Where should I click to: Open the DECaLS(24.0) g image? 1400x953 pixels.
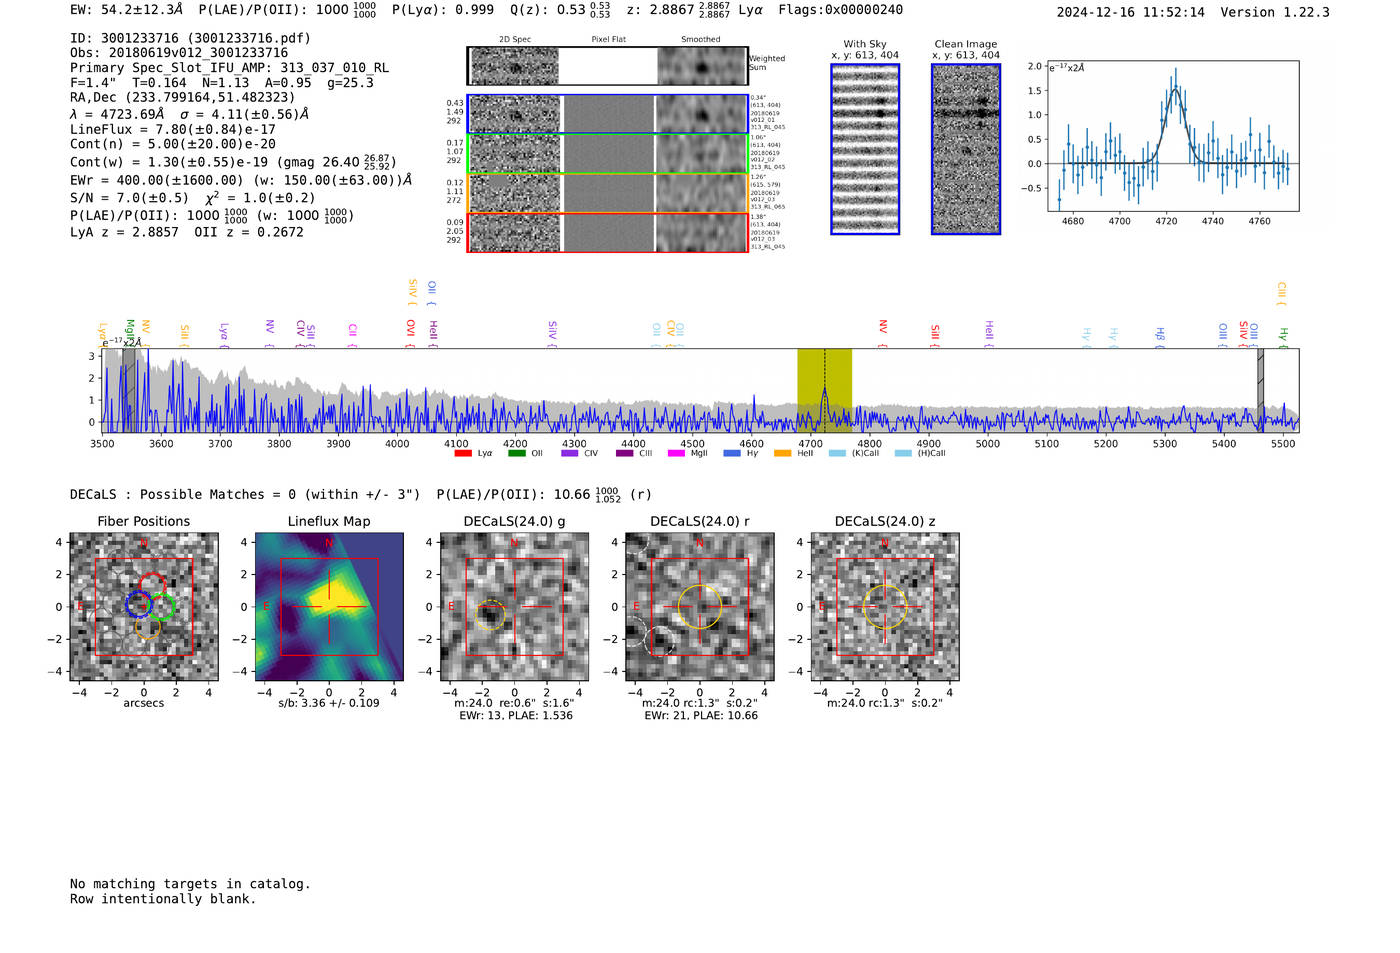pos(515,607)
